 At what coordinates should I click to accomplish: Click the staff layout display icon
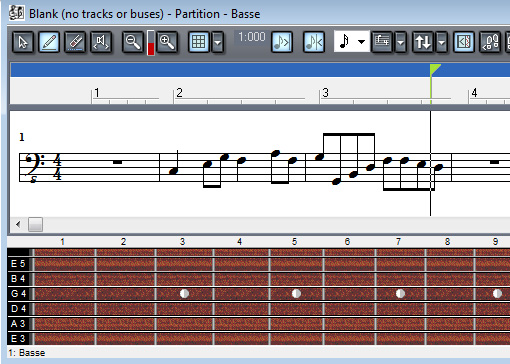(x=382, y=42)
